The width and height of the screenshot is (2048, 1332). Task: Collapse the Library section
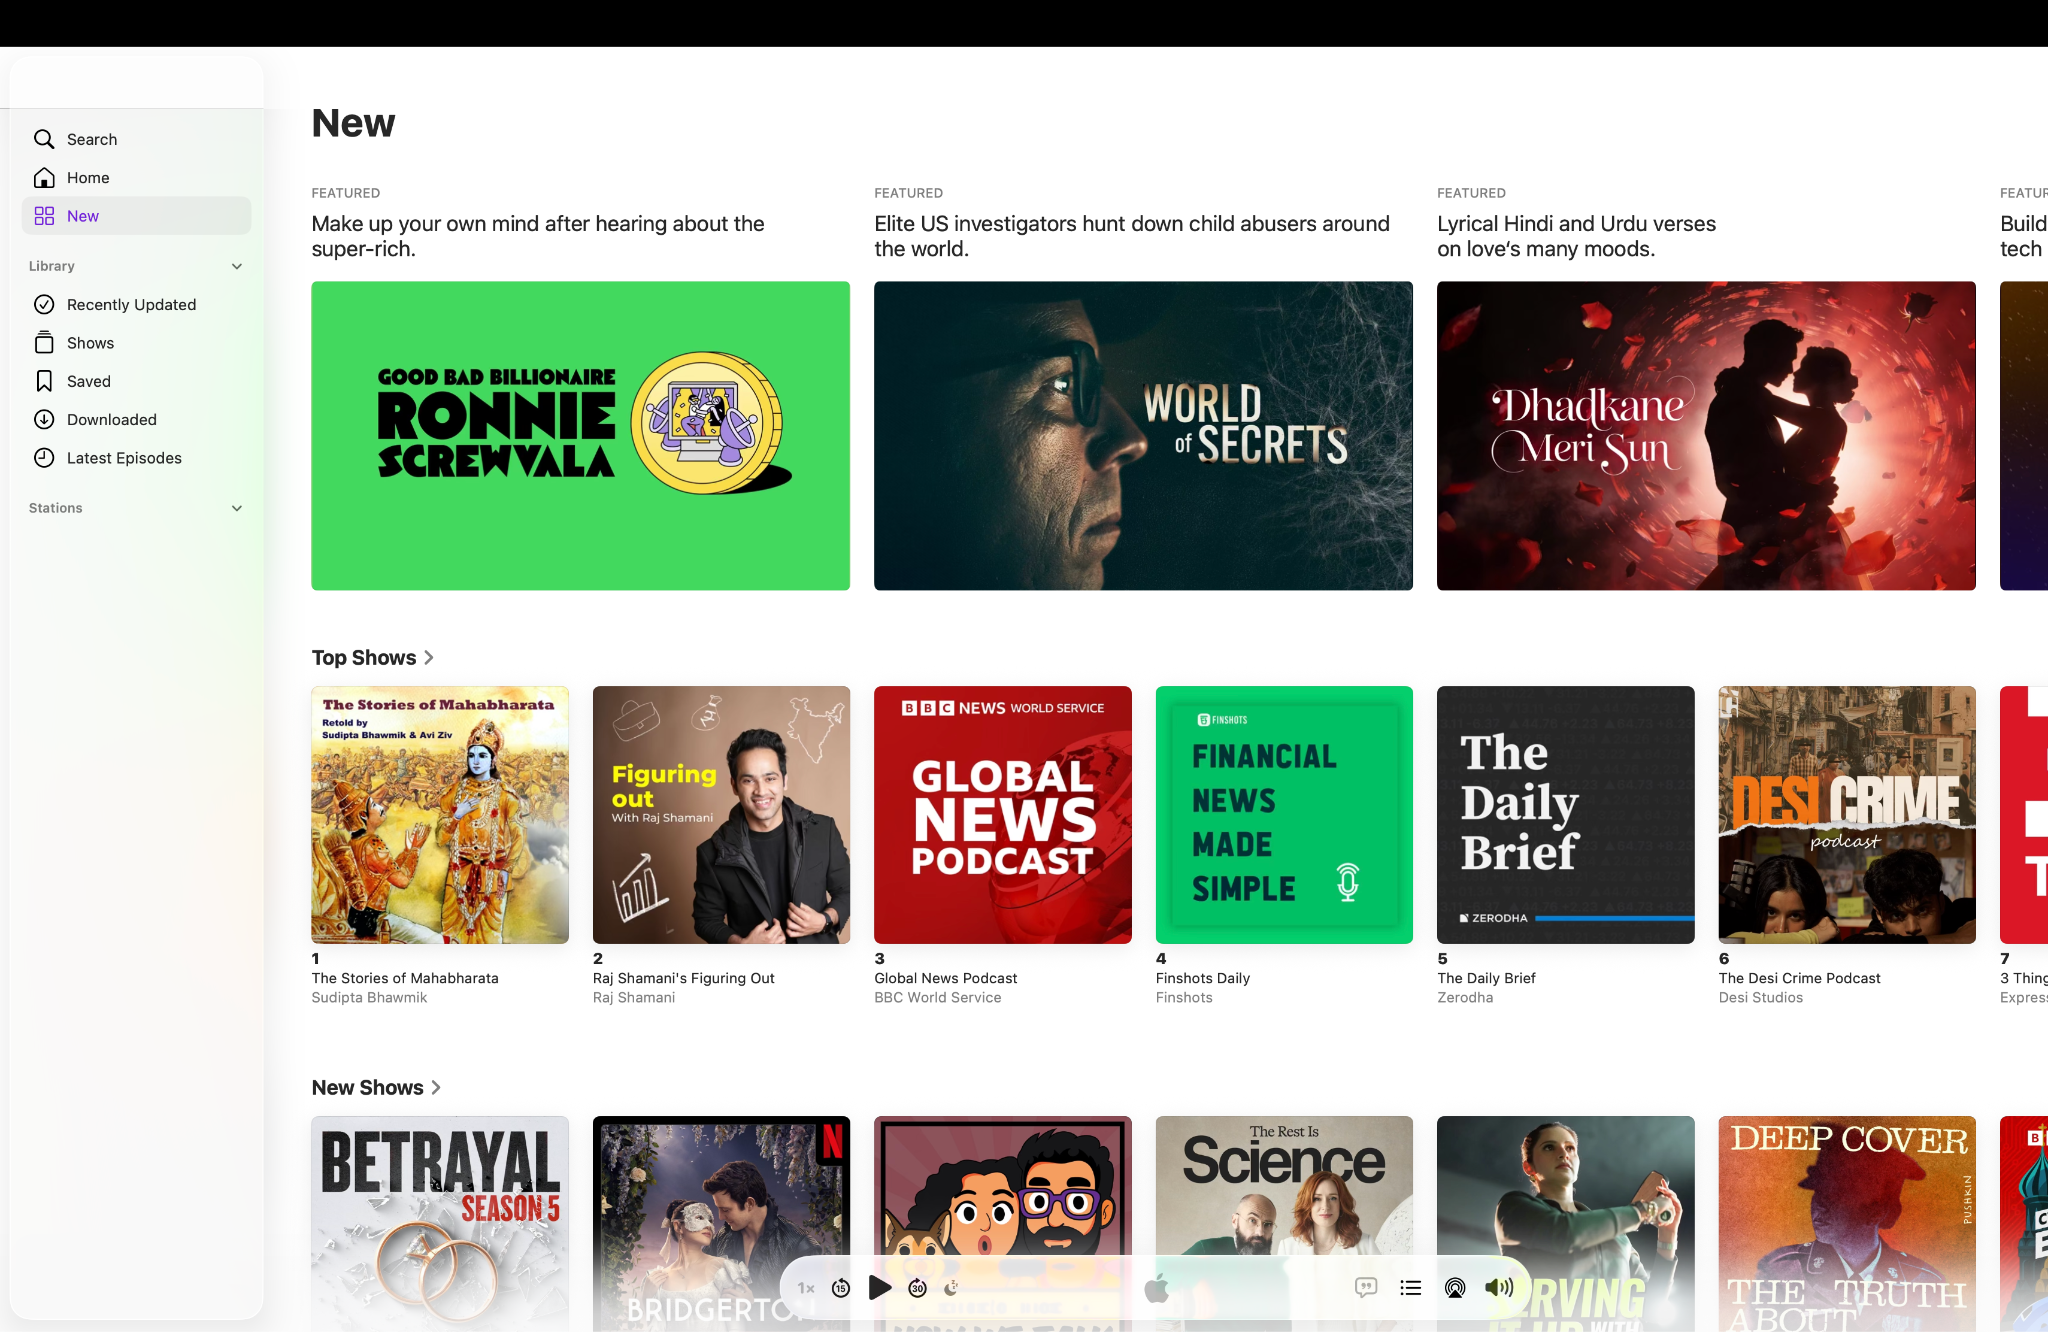237,266
